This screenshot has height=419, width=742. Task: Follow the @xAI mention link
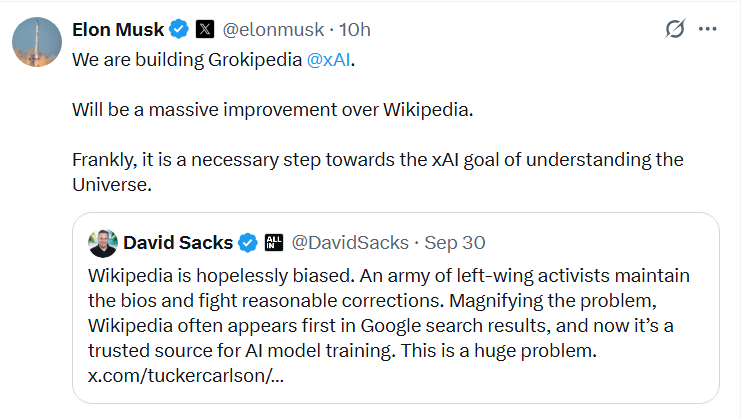pos(331,59)
